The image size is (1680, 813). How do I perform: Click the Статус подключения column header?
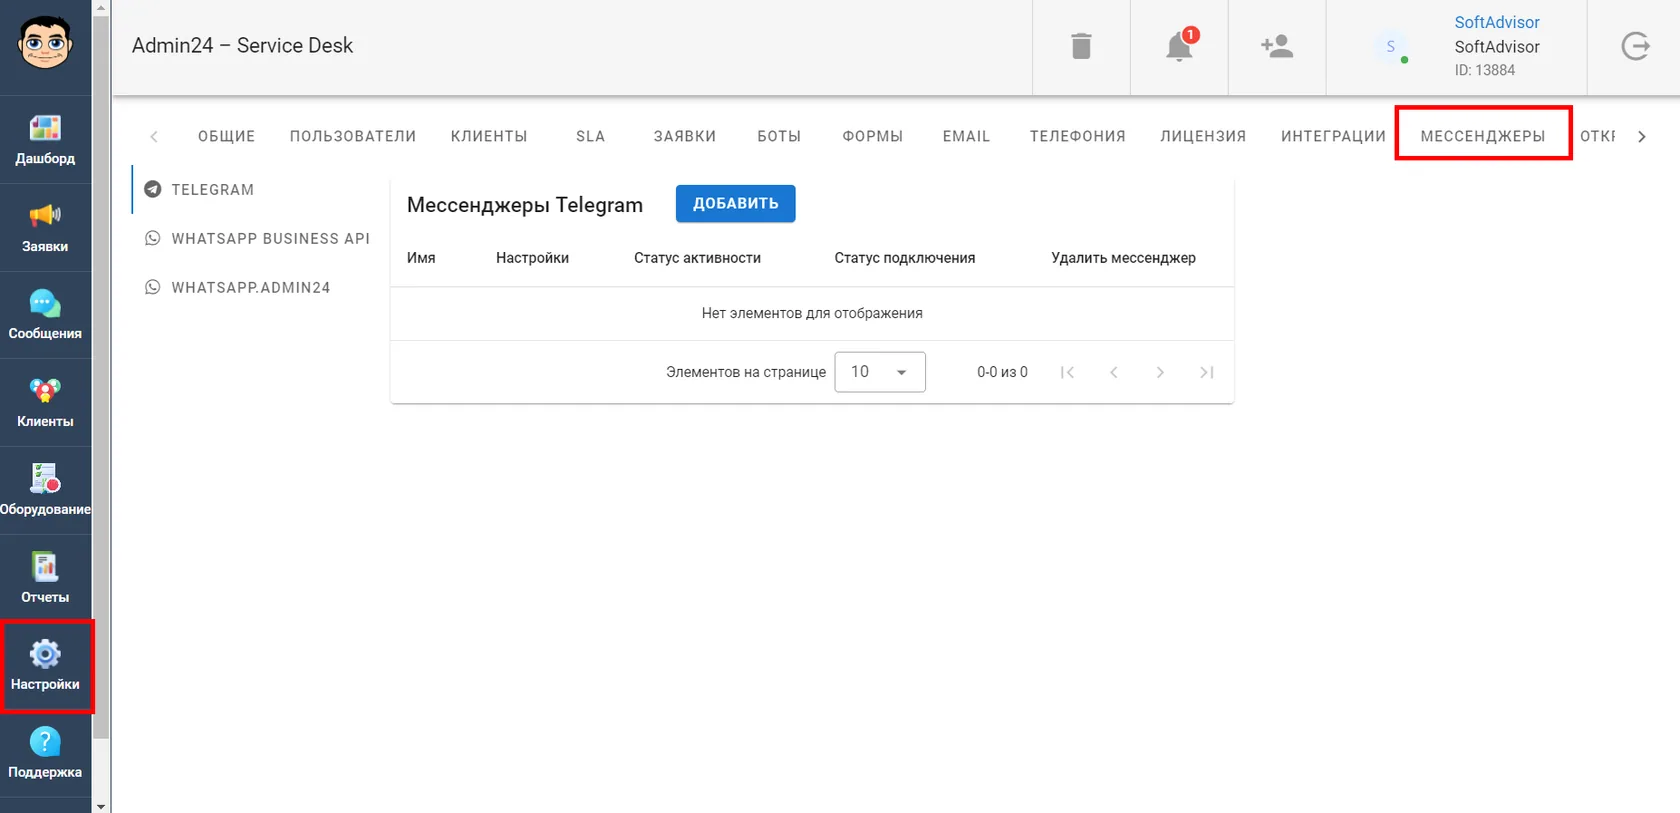coord(905,258)
